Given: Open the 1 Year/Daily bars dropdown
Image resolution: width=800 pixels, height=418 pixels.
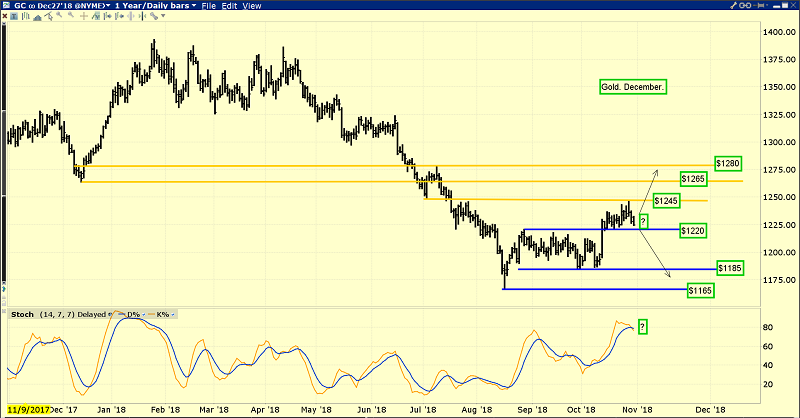Looking at the screenshot, I should [156, 6].
